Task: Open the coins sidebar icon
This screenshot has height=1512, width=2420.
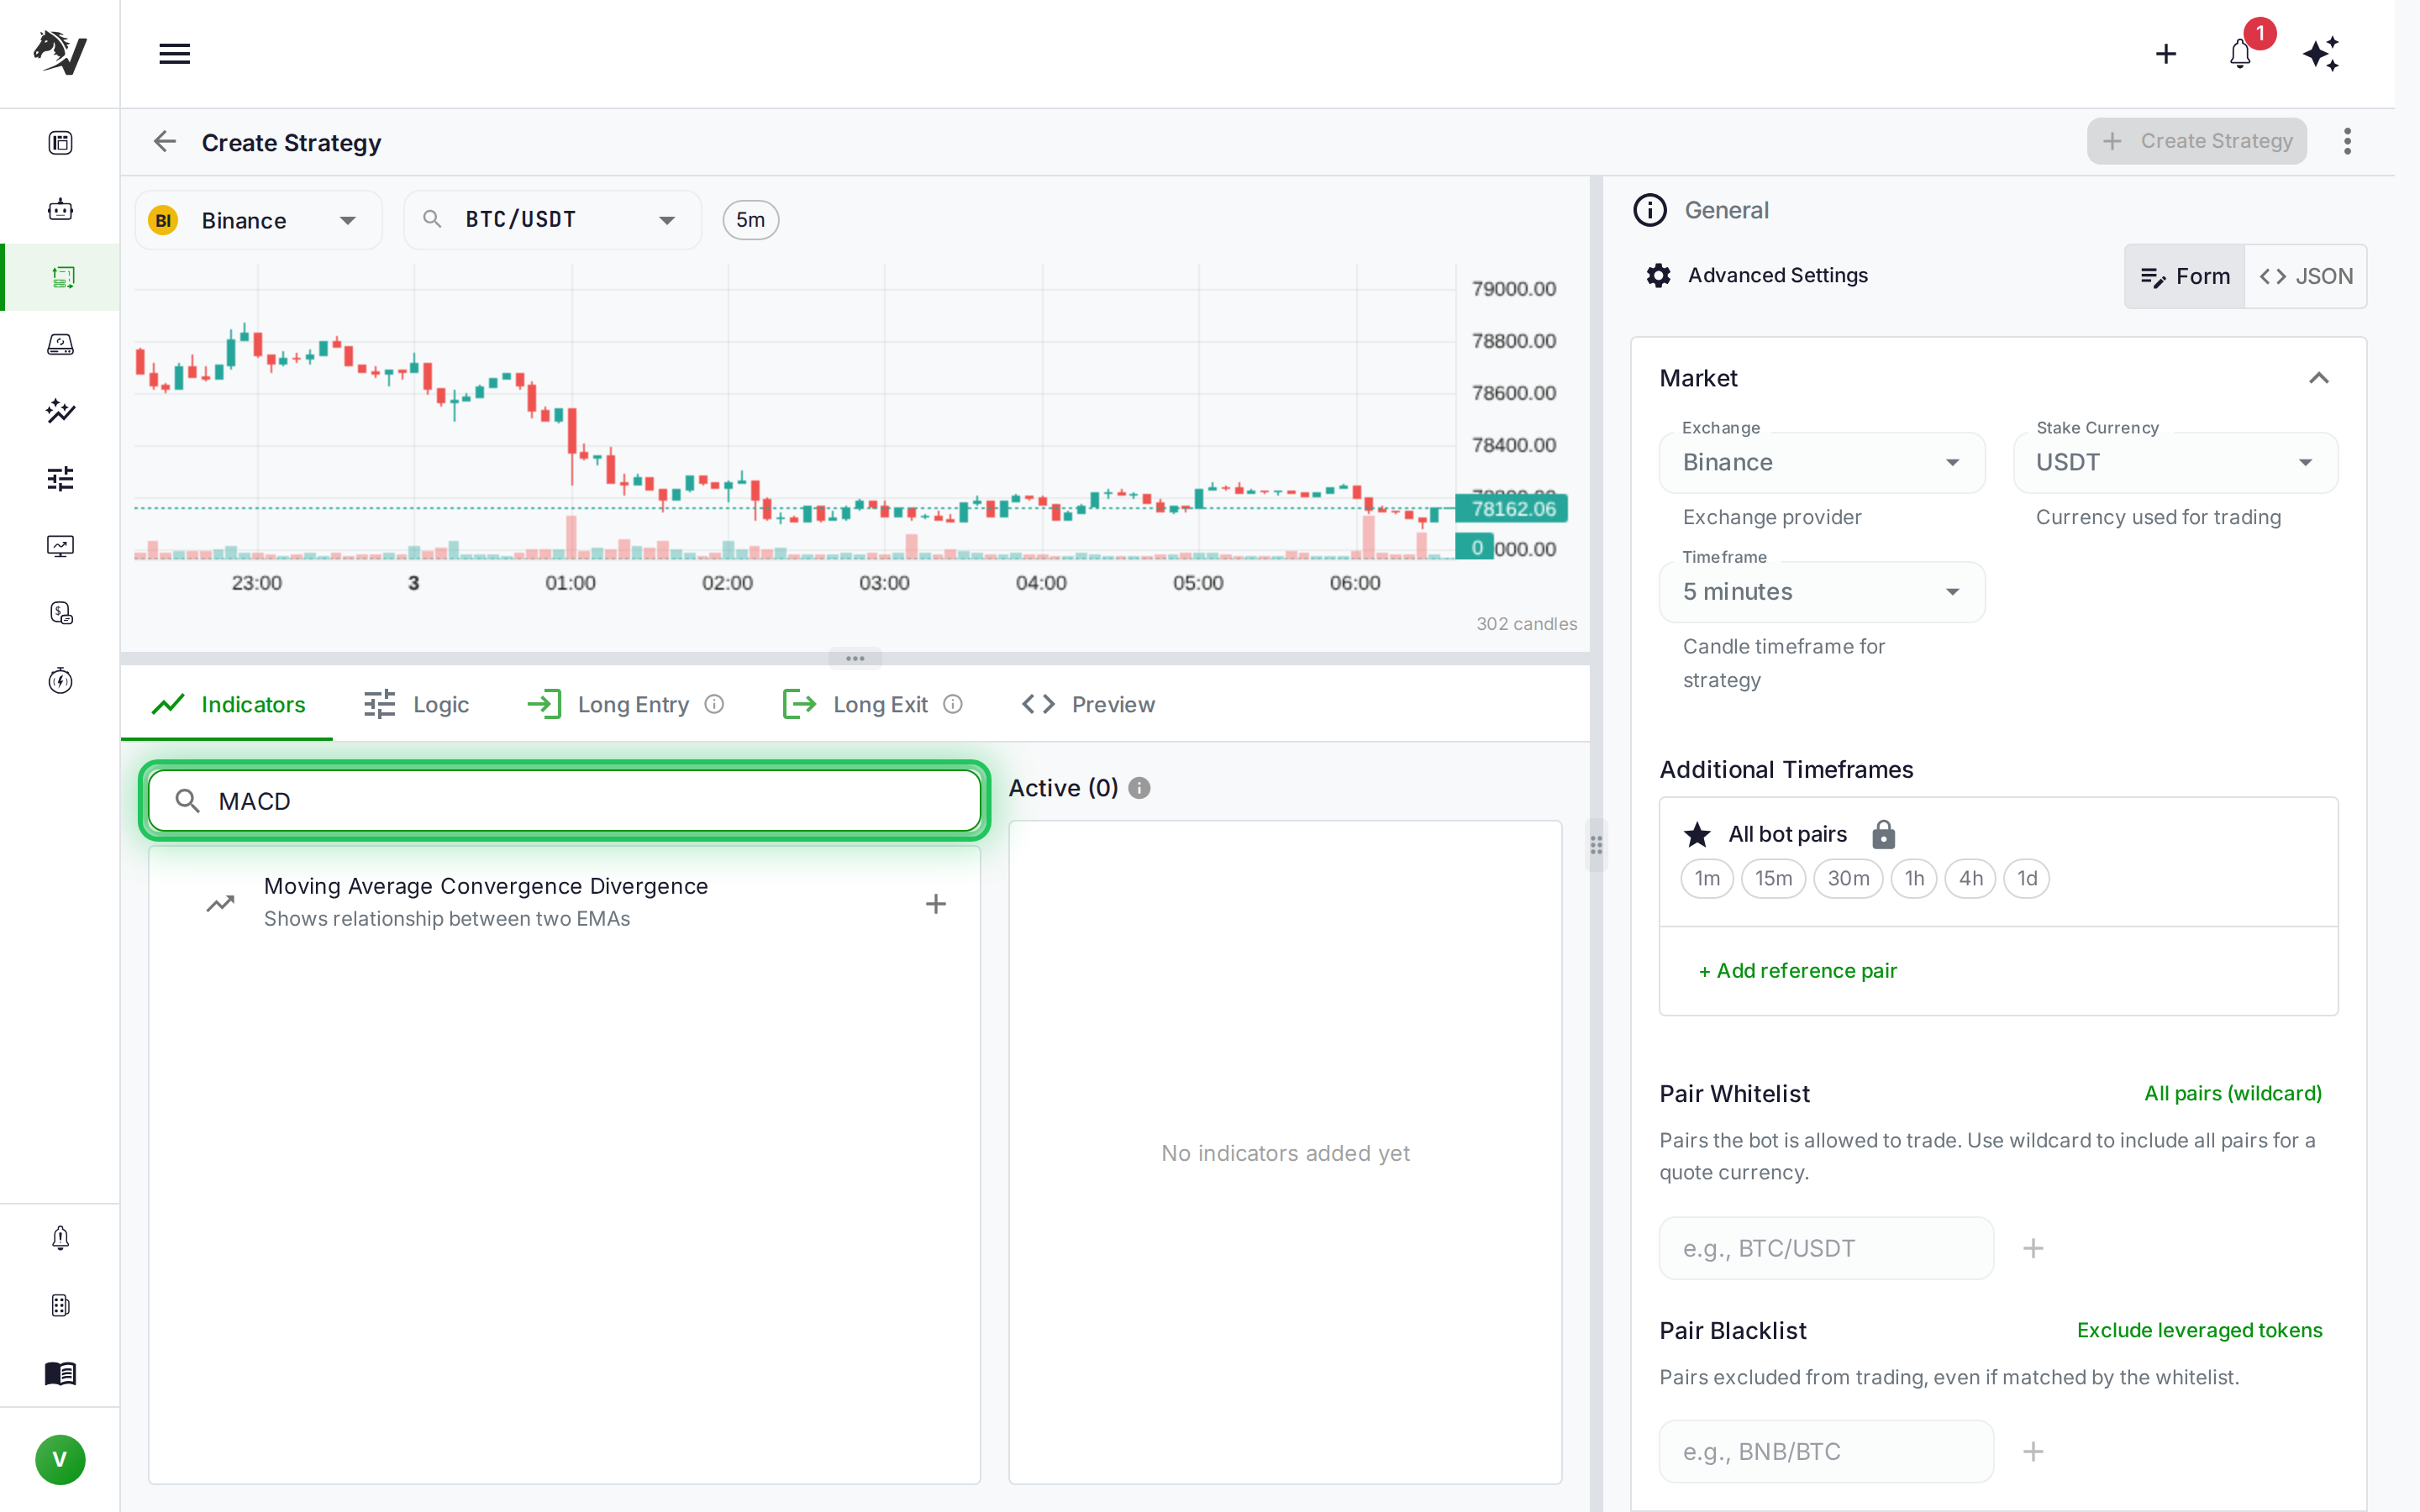Action: [60, 613]
